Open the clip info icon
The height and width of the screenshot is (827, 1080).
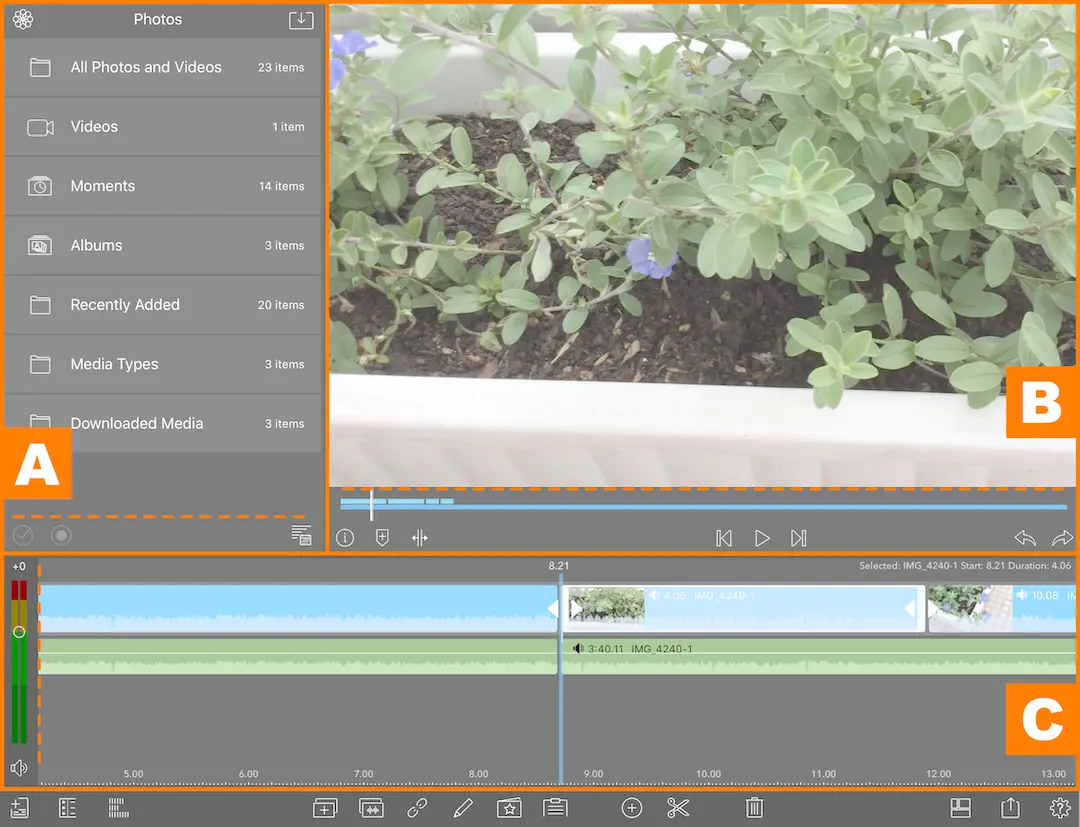(x=345, y=538)
